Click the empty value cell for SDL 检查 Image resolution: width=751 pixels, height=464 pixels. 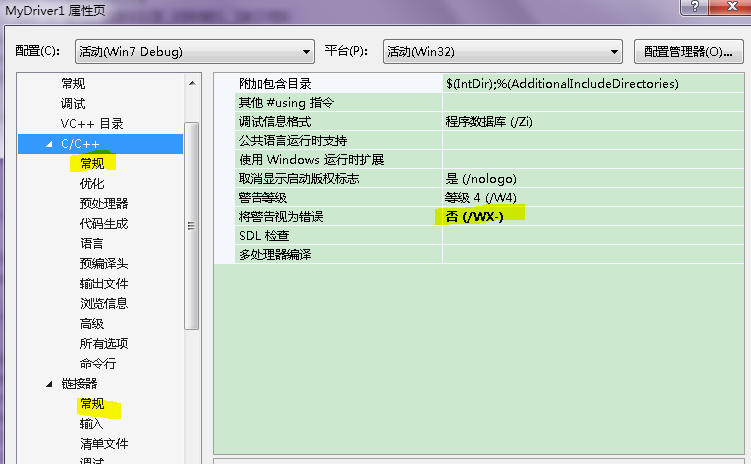pyautogui.click(x=593, y=236)
